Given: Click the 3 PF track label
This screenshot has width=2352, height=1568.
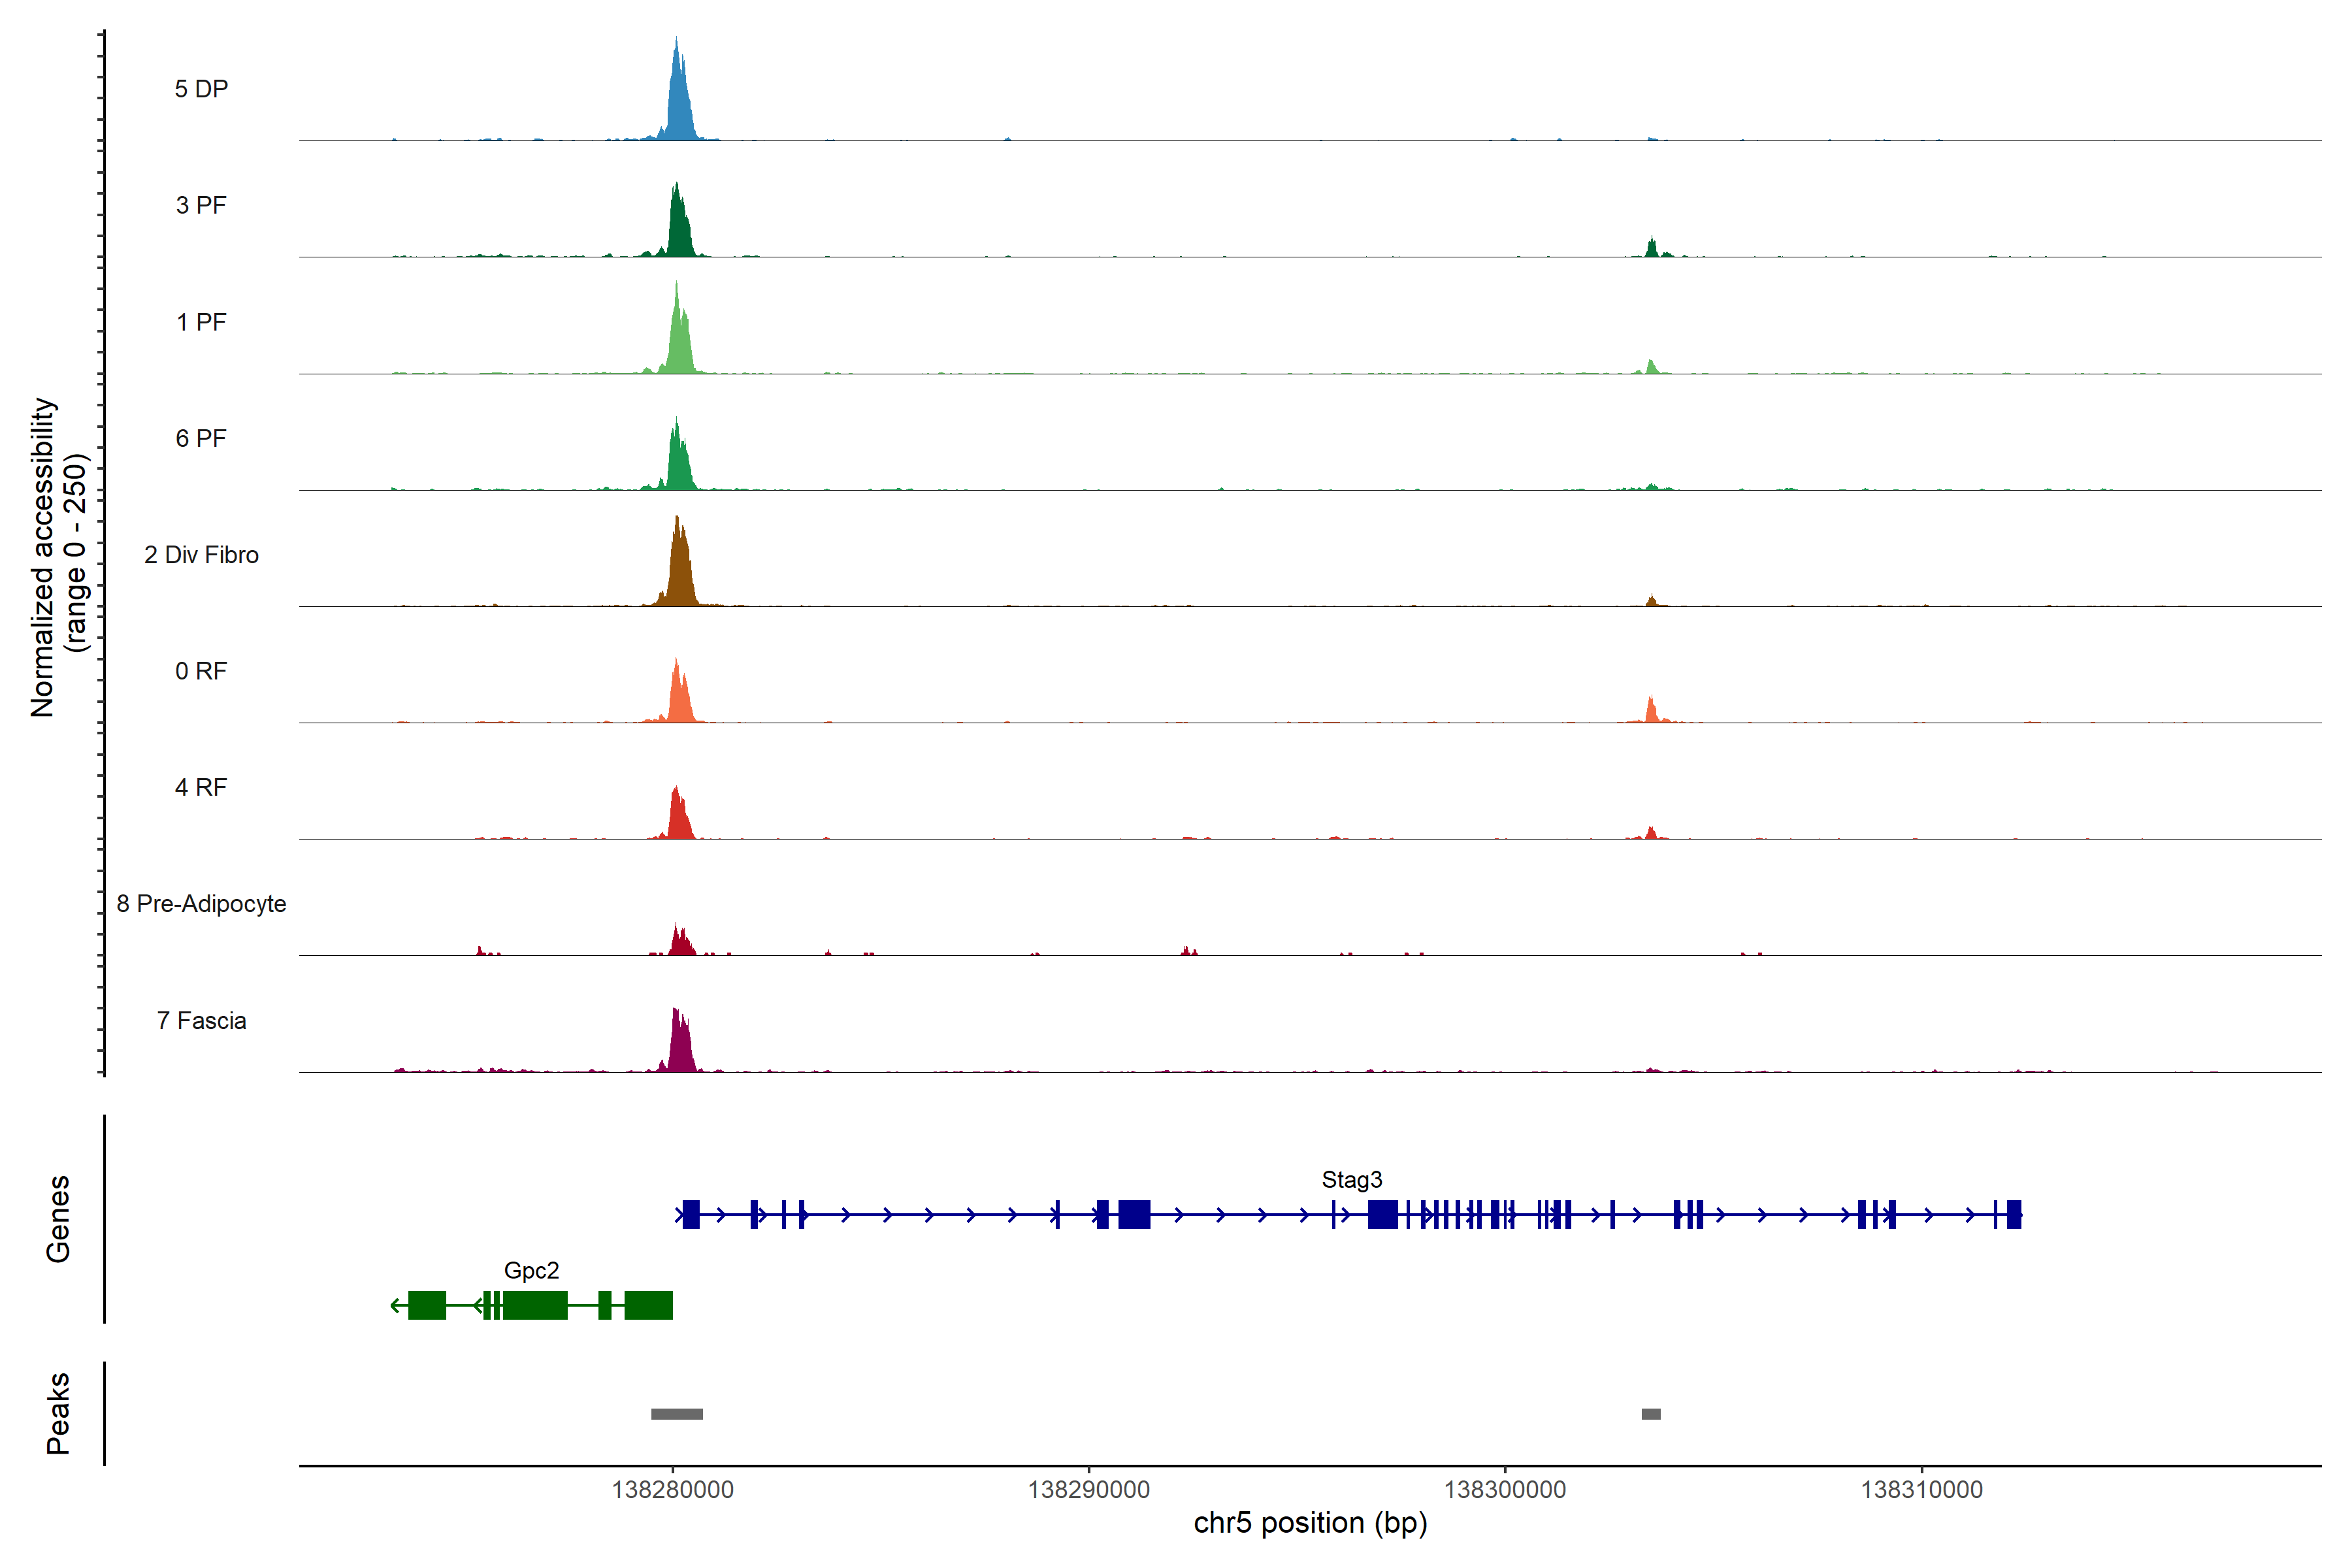Looking at the screenshot, I should coord(201,206).
